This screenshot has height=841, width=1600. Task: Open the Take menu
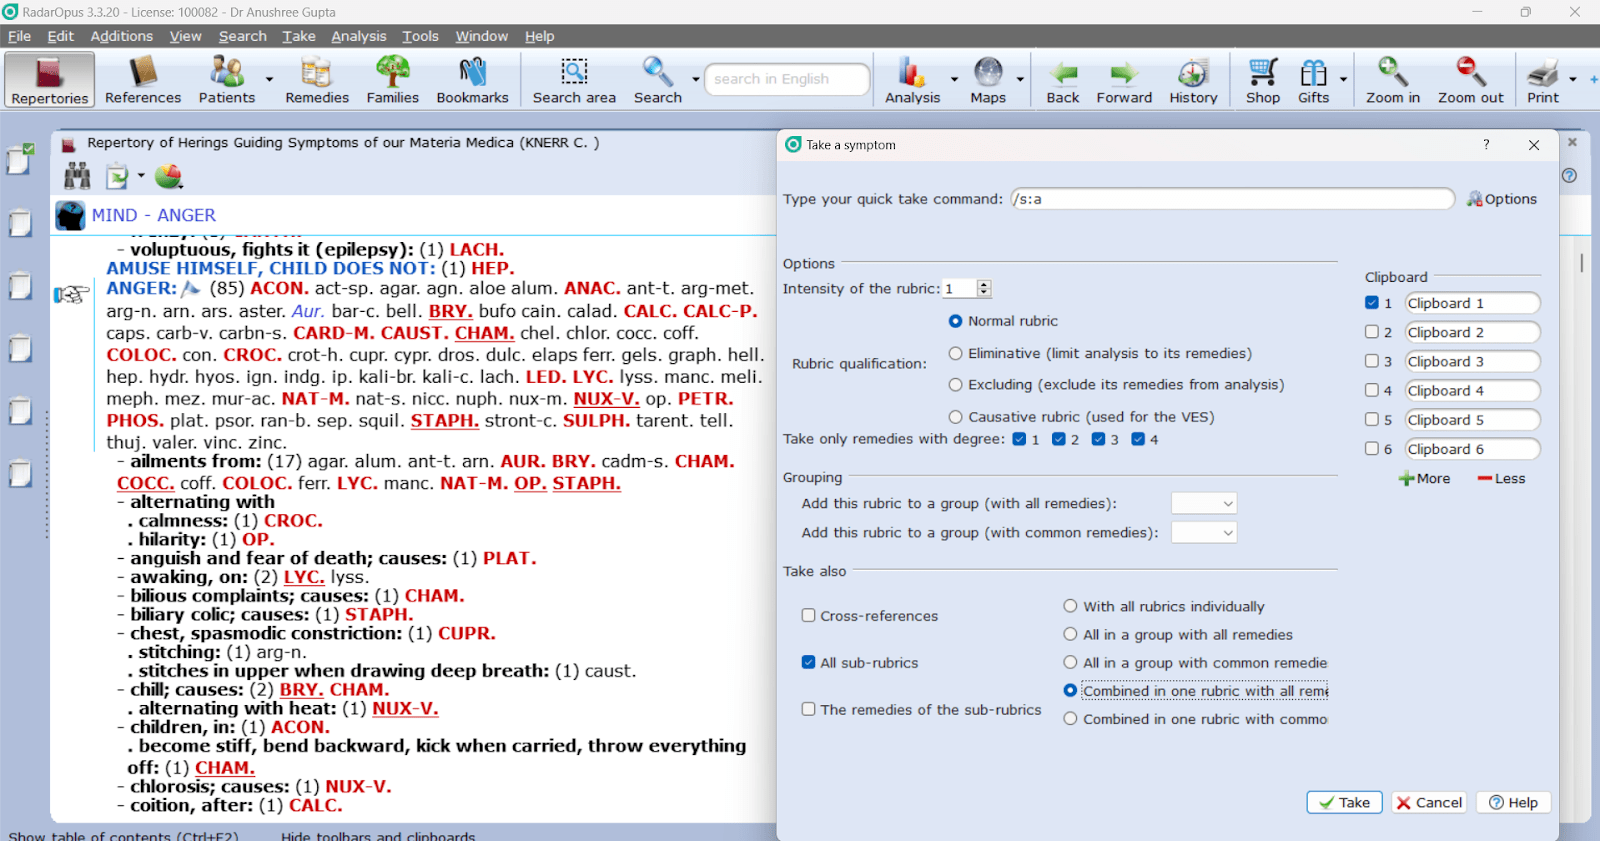[x=299, y=36]
